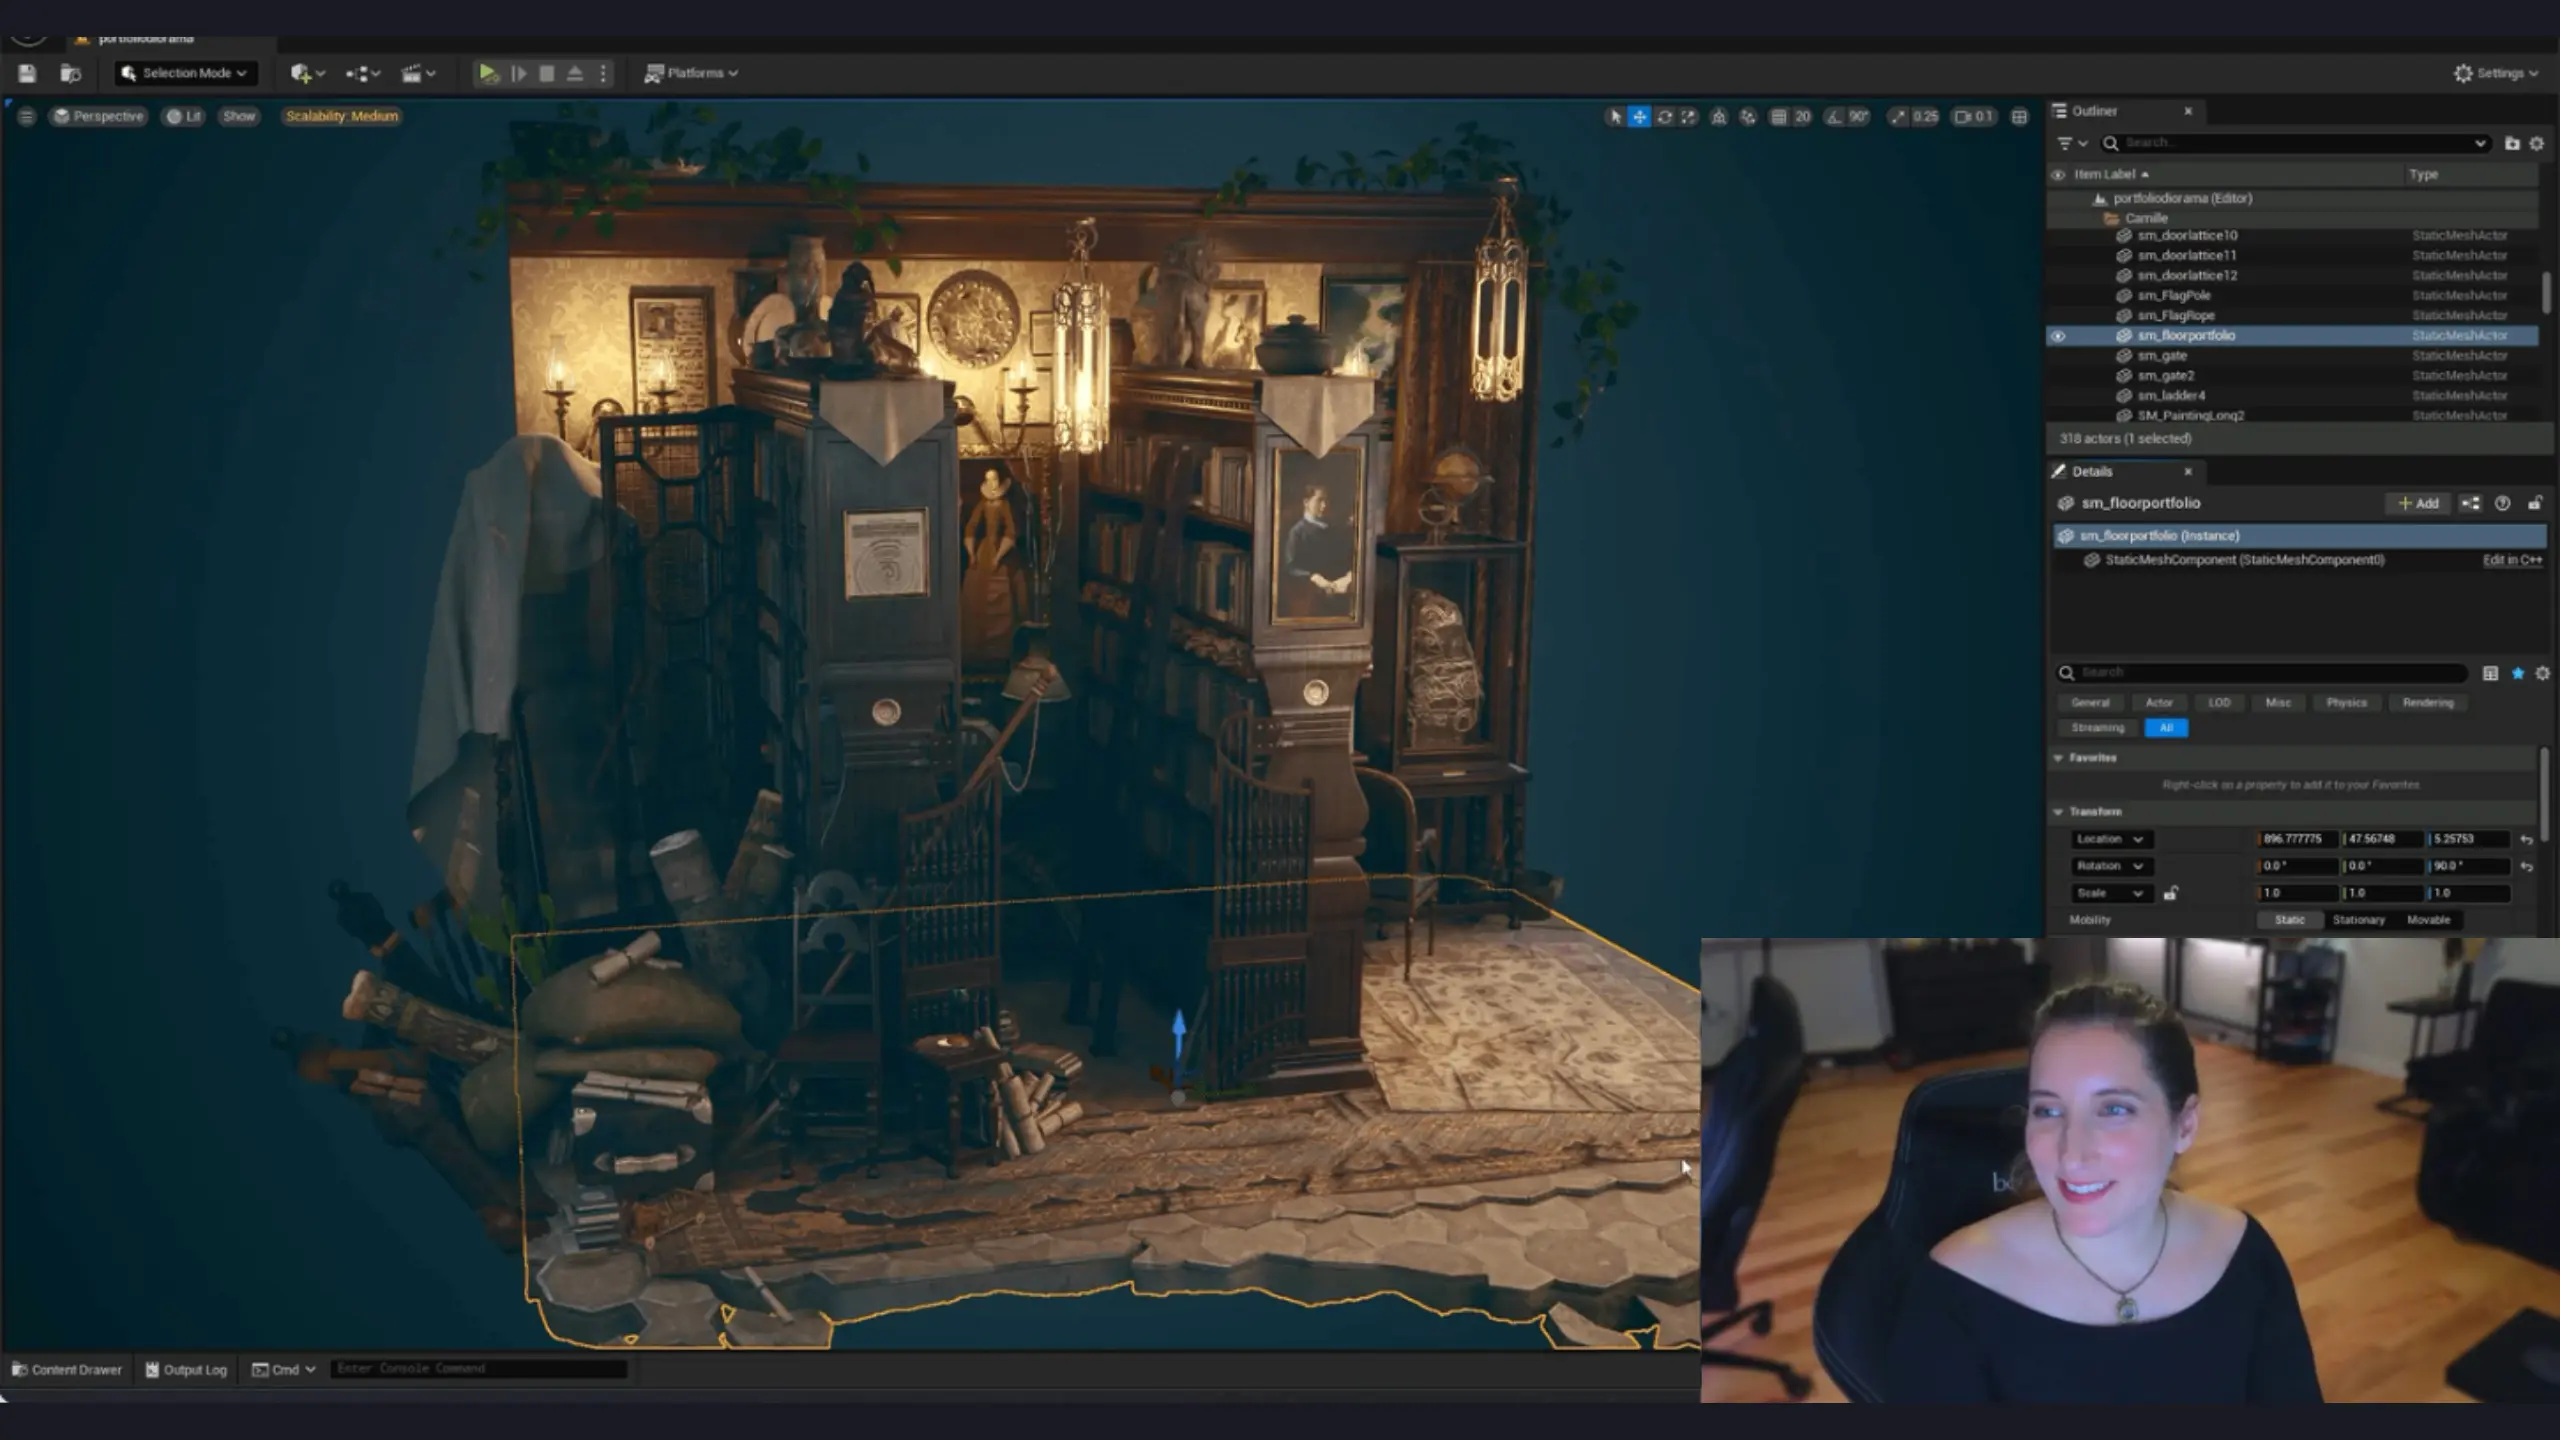Select the rotate transform gizmo tool
The image size is (2560, 1440).
[x=1664, y=117]
